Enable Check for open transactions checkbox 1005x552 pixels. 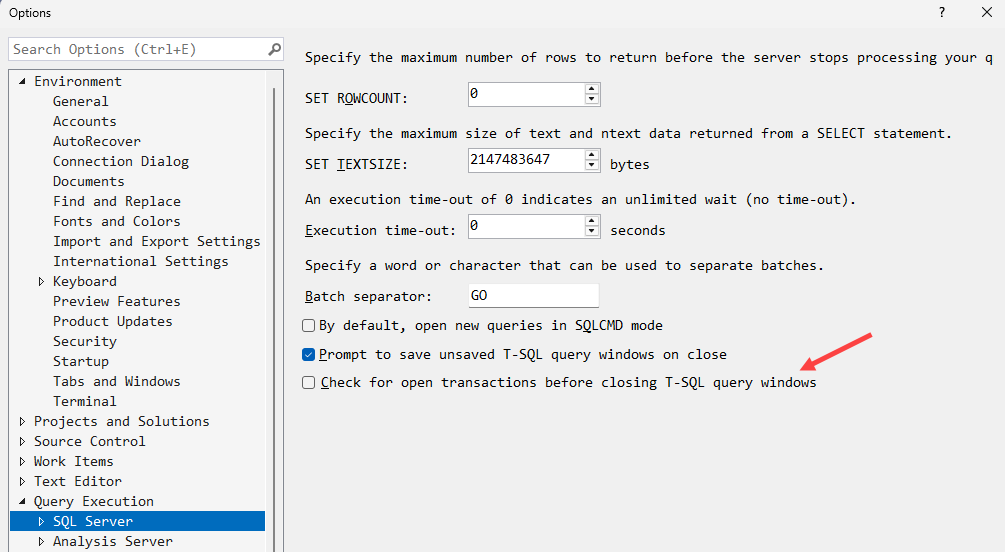309,383
